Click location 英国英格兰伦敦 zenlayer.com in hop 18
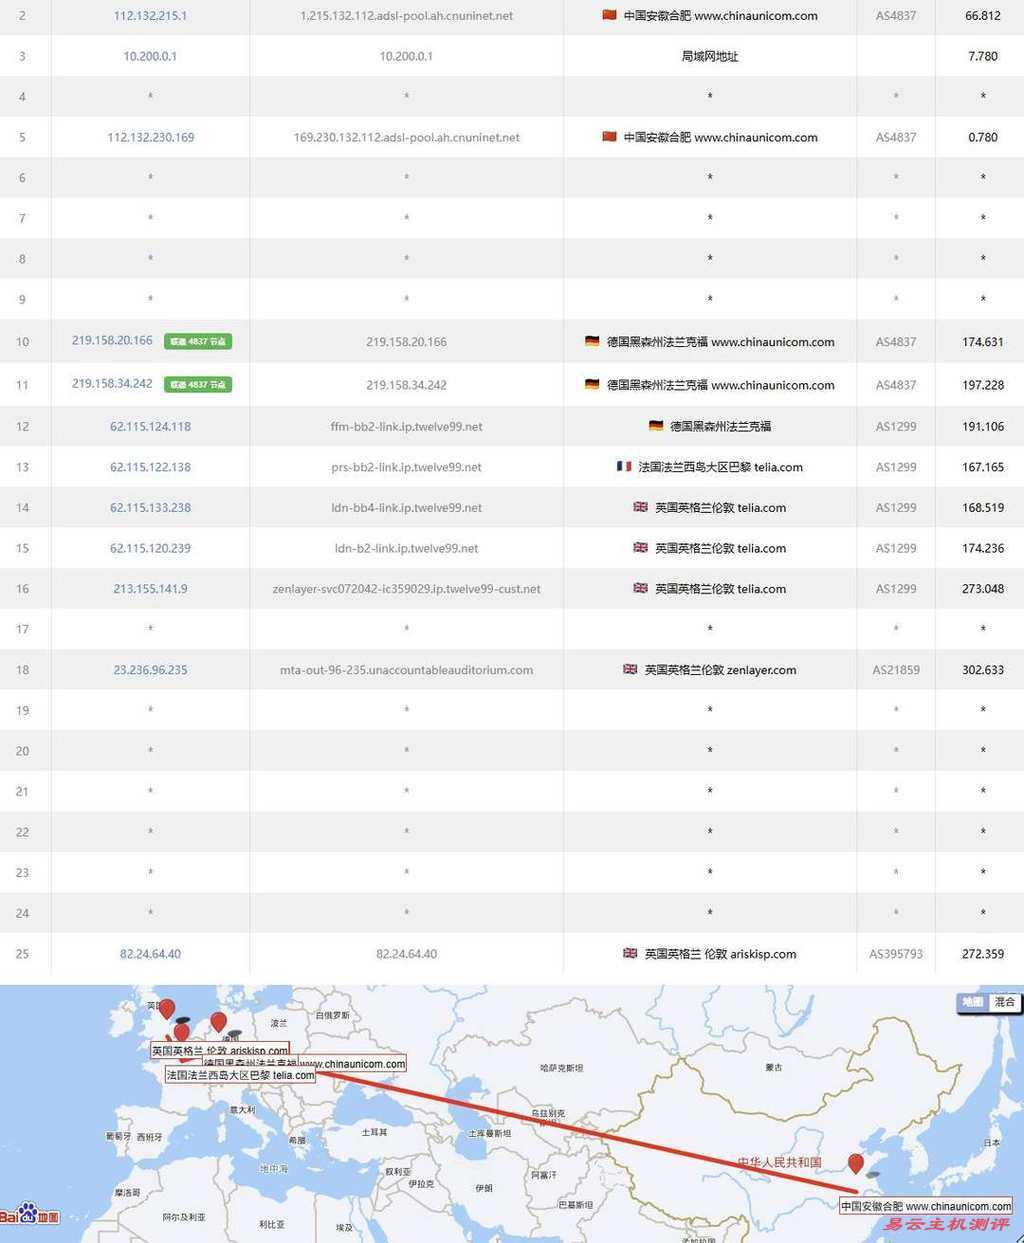This screenshot has height=1243, width=1024. click(x=720, y=670)
